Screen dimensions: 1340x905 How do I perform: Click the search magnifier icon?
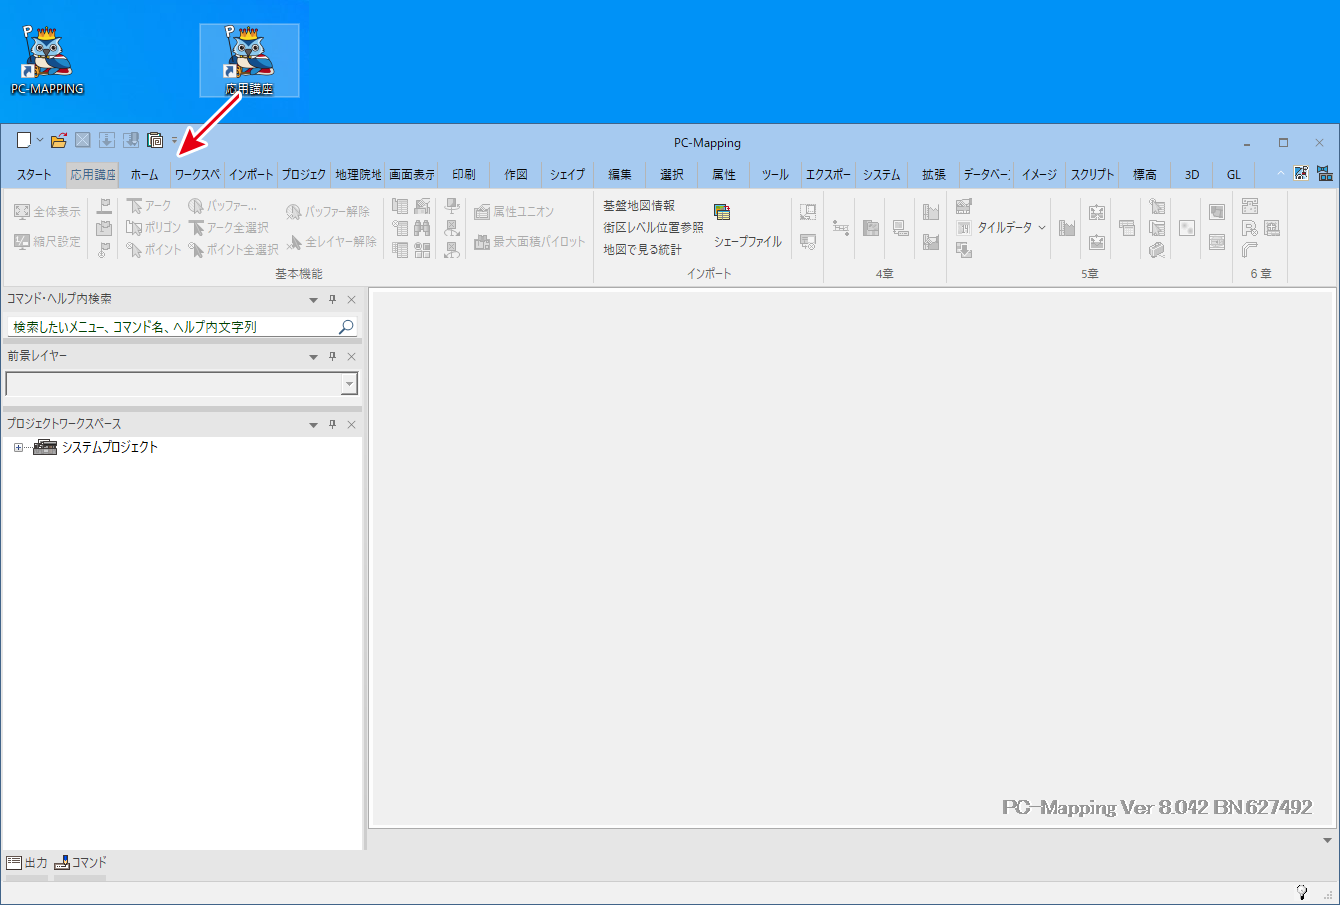pos(346,326)
